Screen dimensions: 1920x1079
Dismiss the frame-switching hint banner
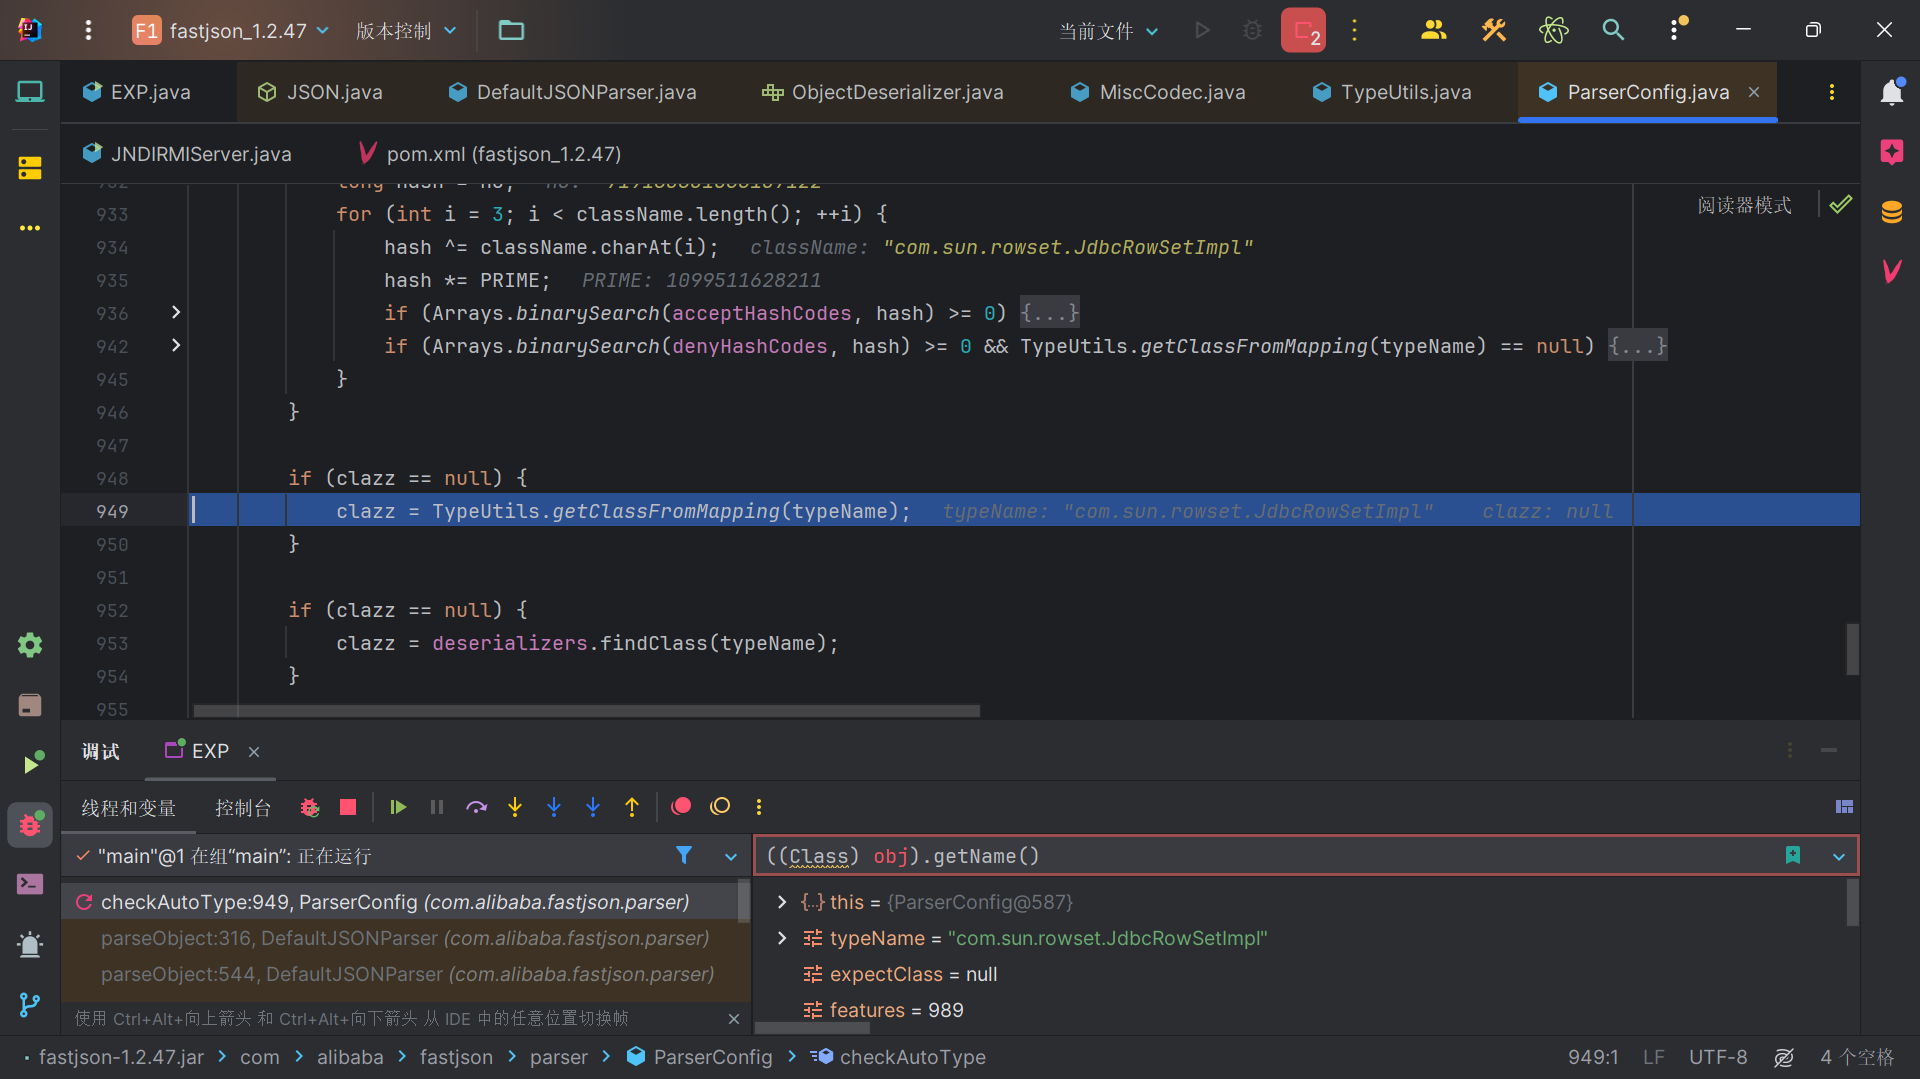(734, 1018)
